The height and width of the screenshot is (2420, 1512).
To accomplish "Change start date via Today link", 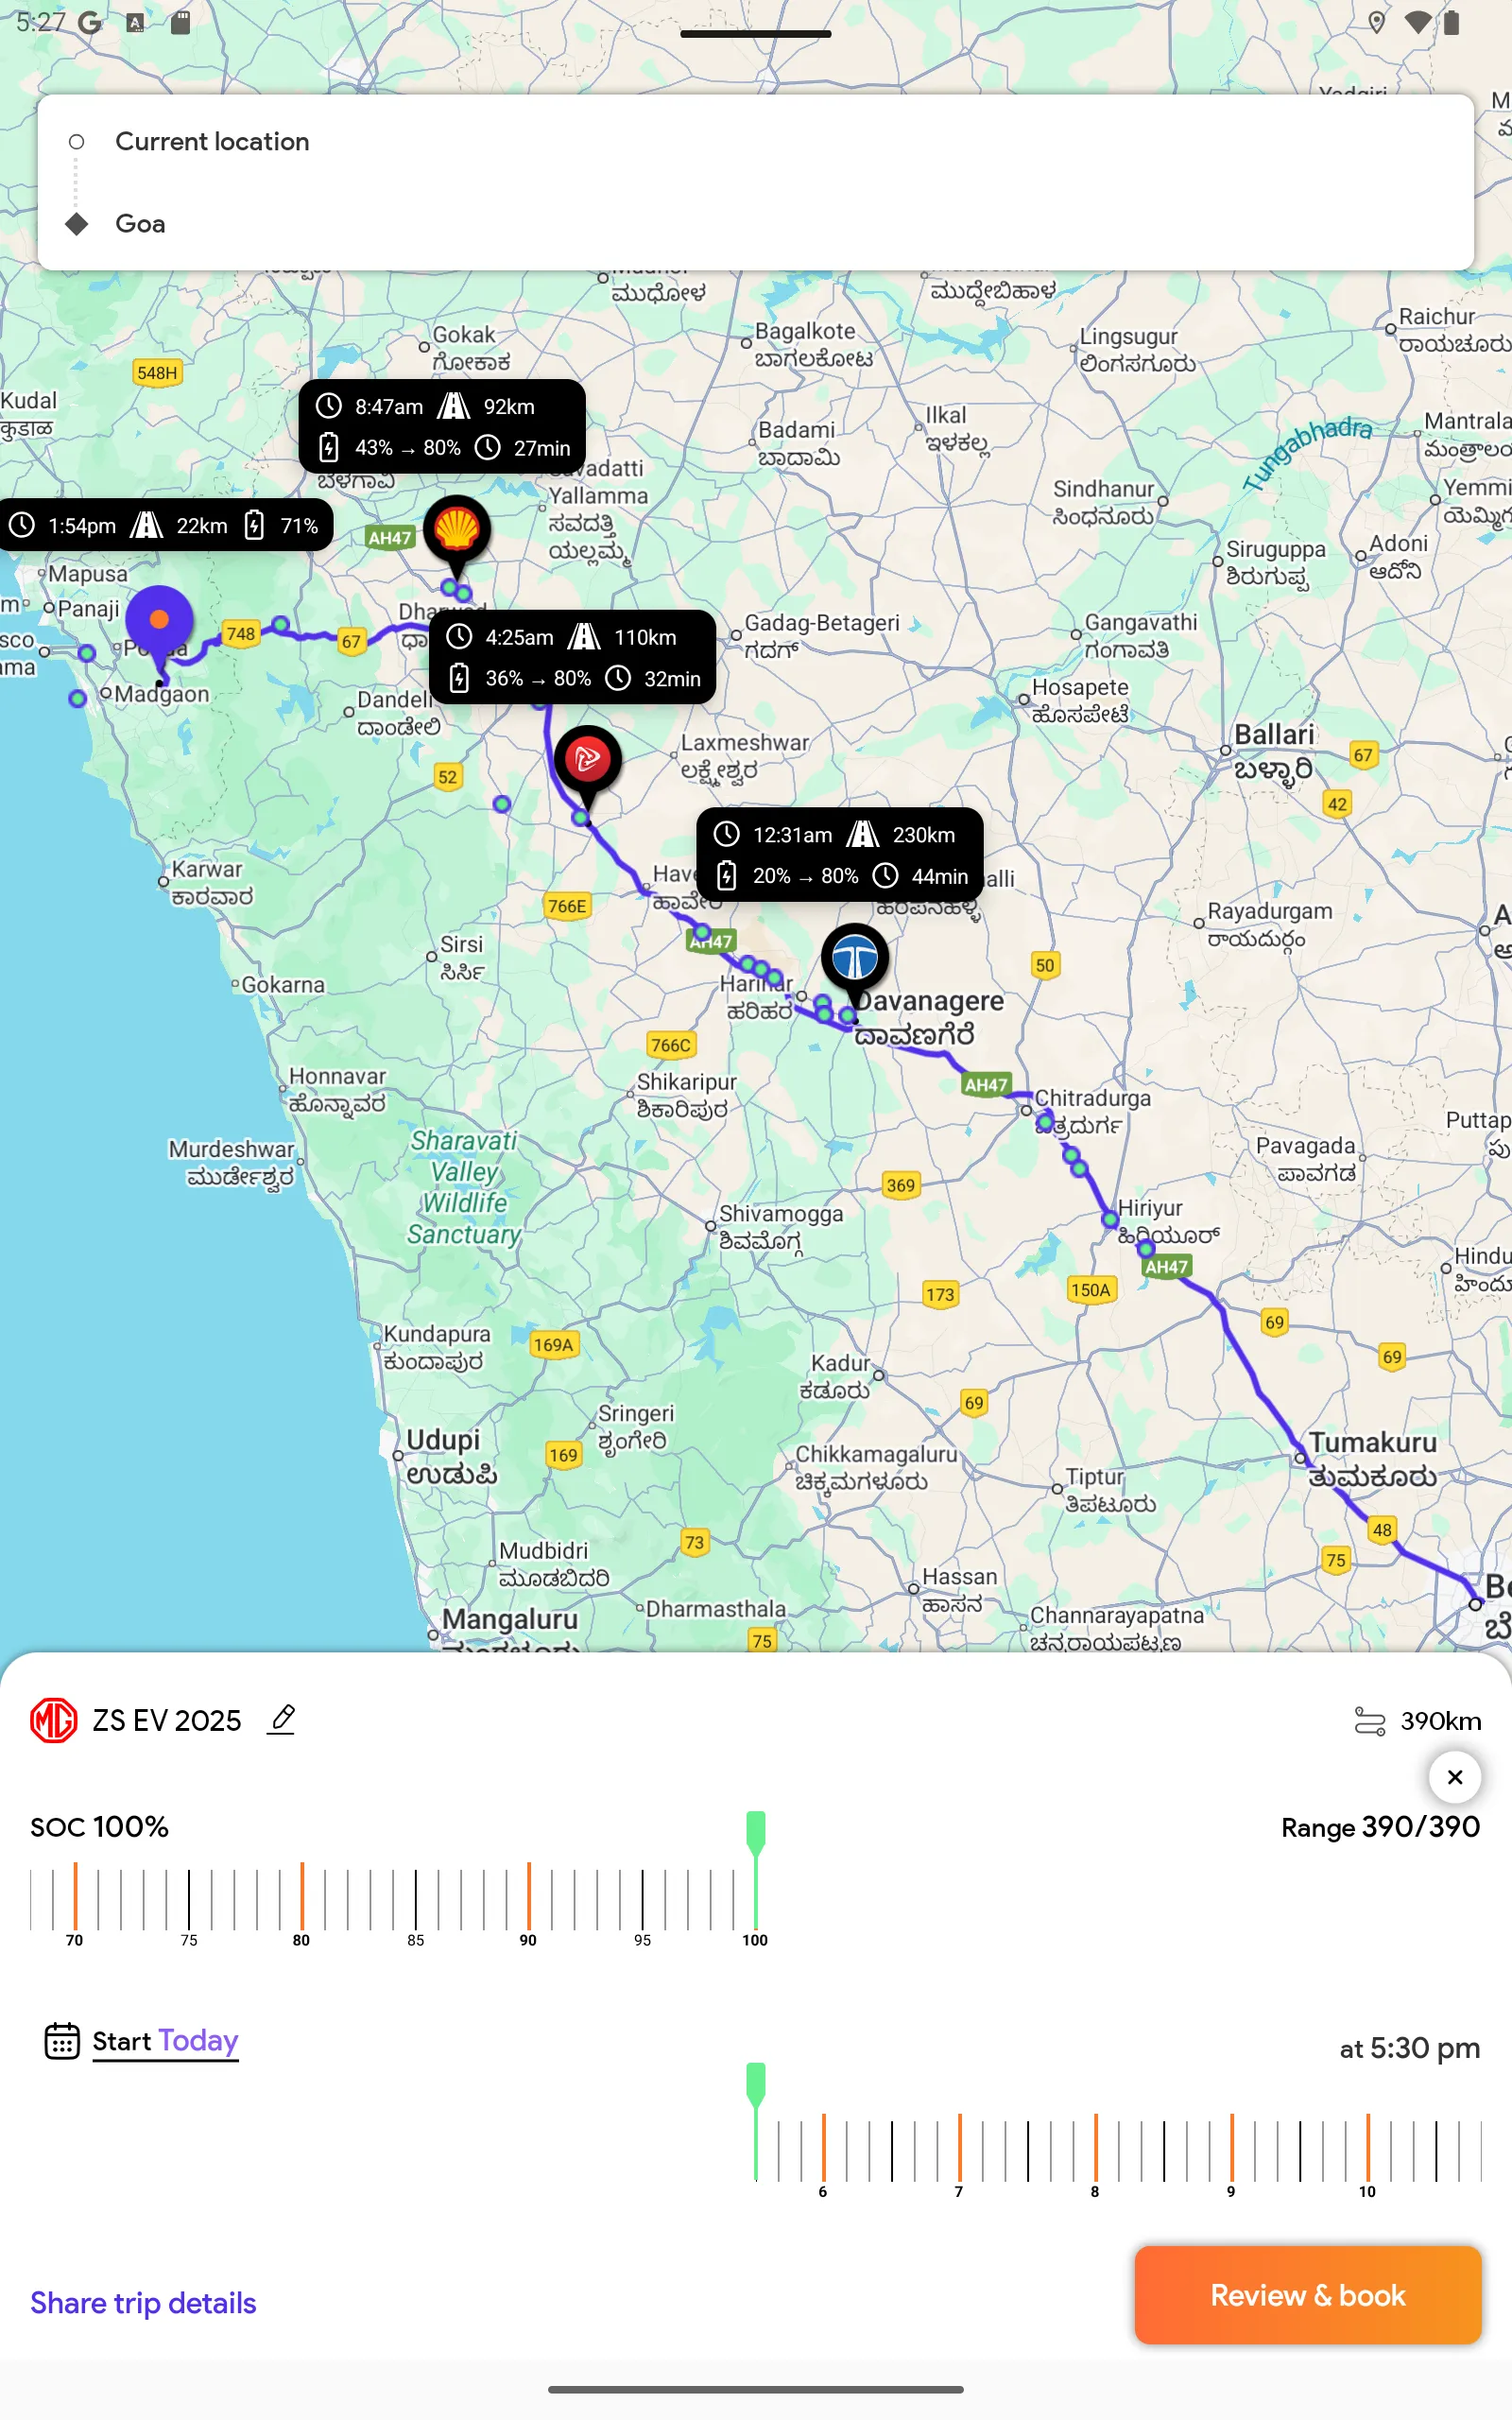I will 198,2041.
